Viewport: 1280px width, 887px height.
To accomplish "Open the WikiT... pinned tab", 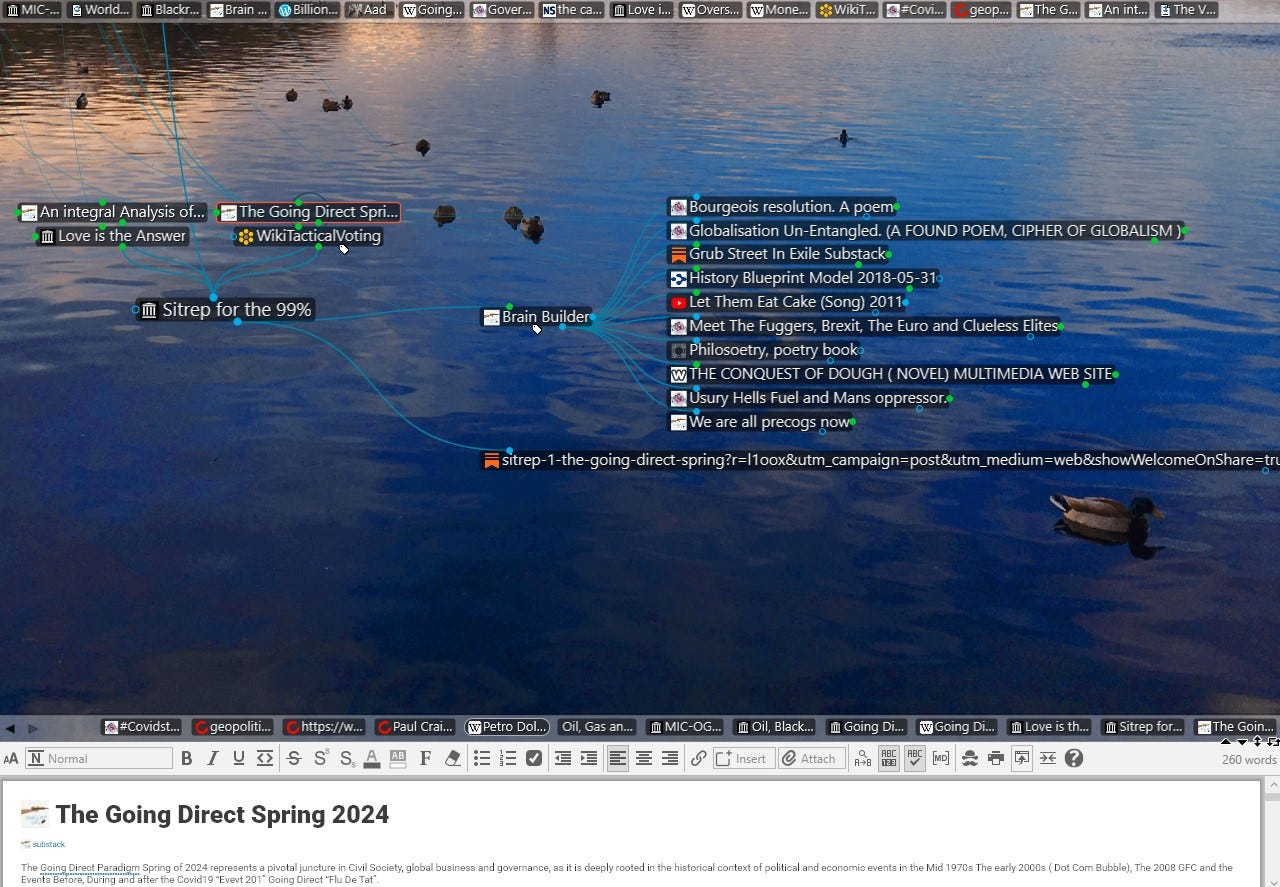I will coord(846,10).
